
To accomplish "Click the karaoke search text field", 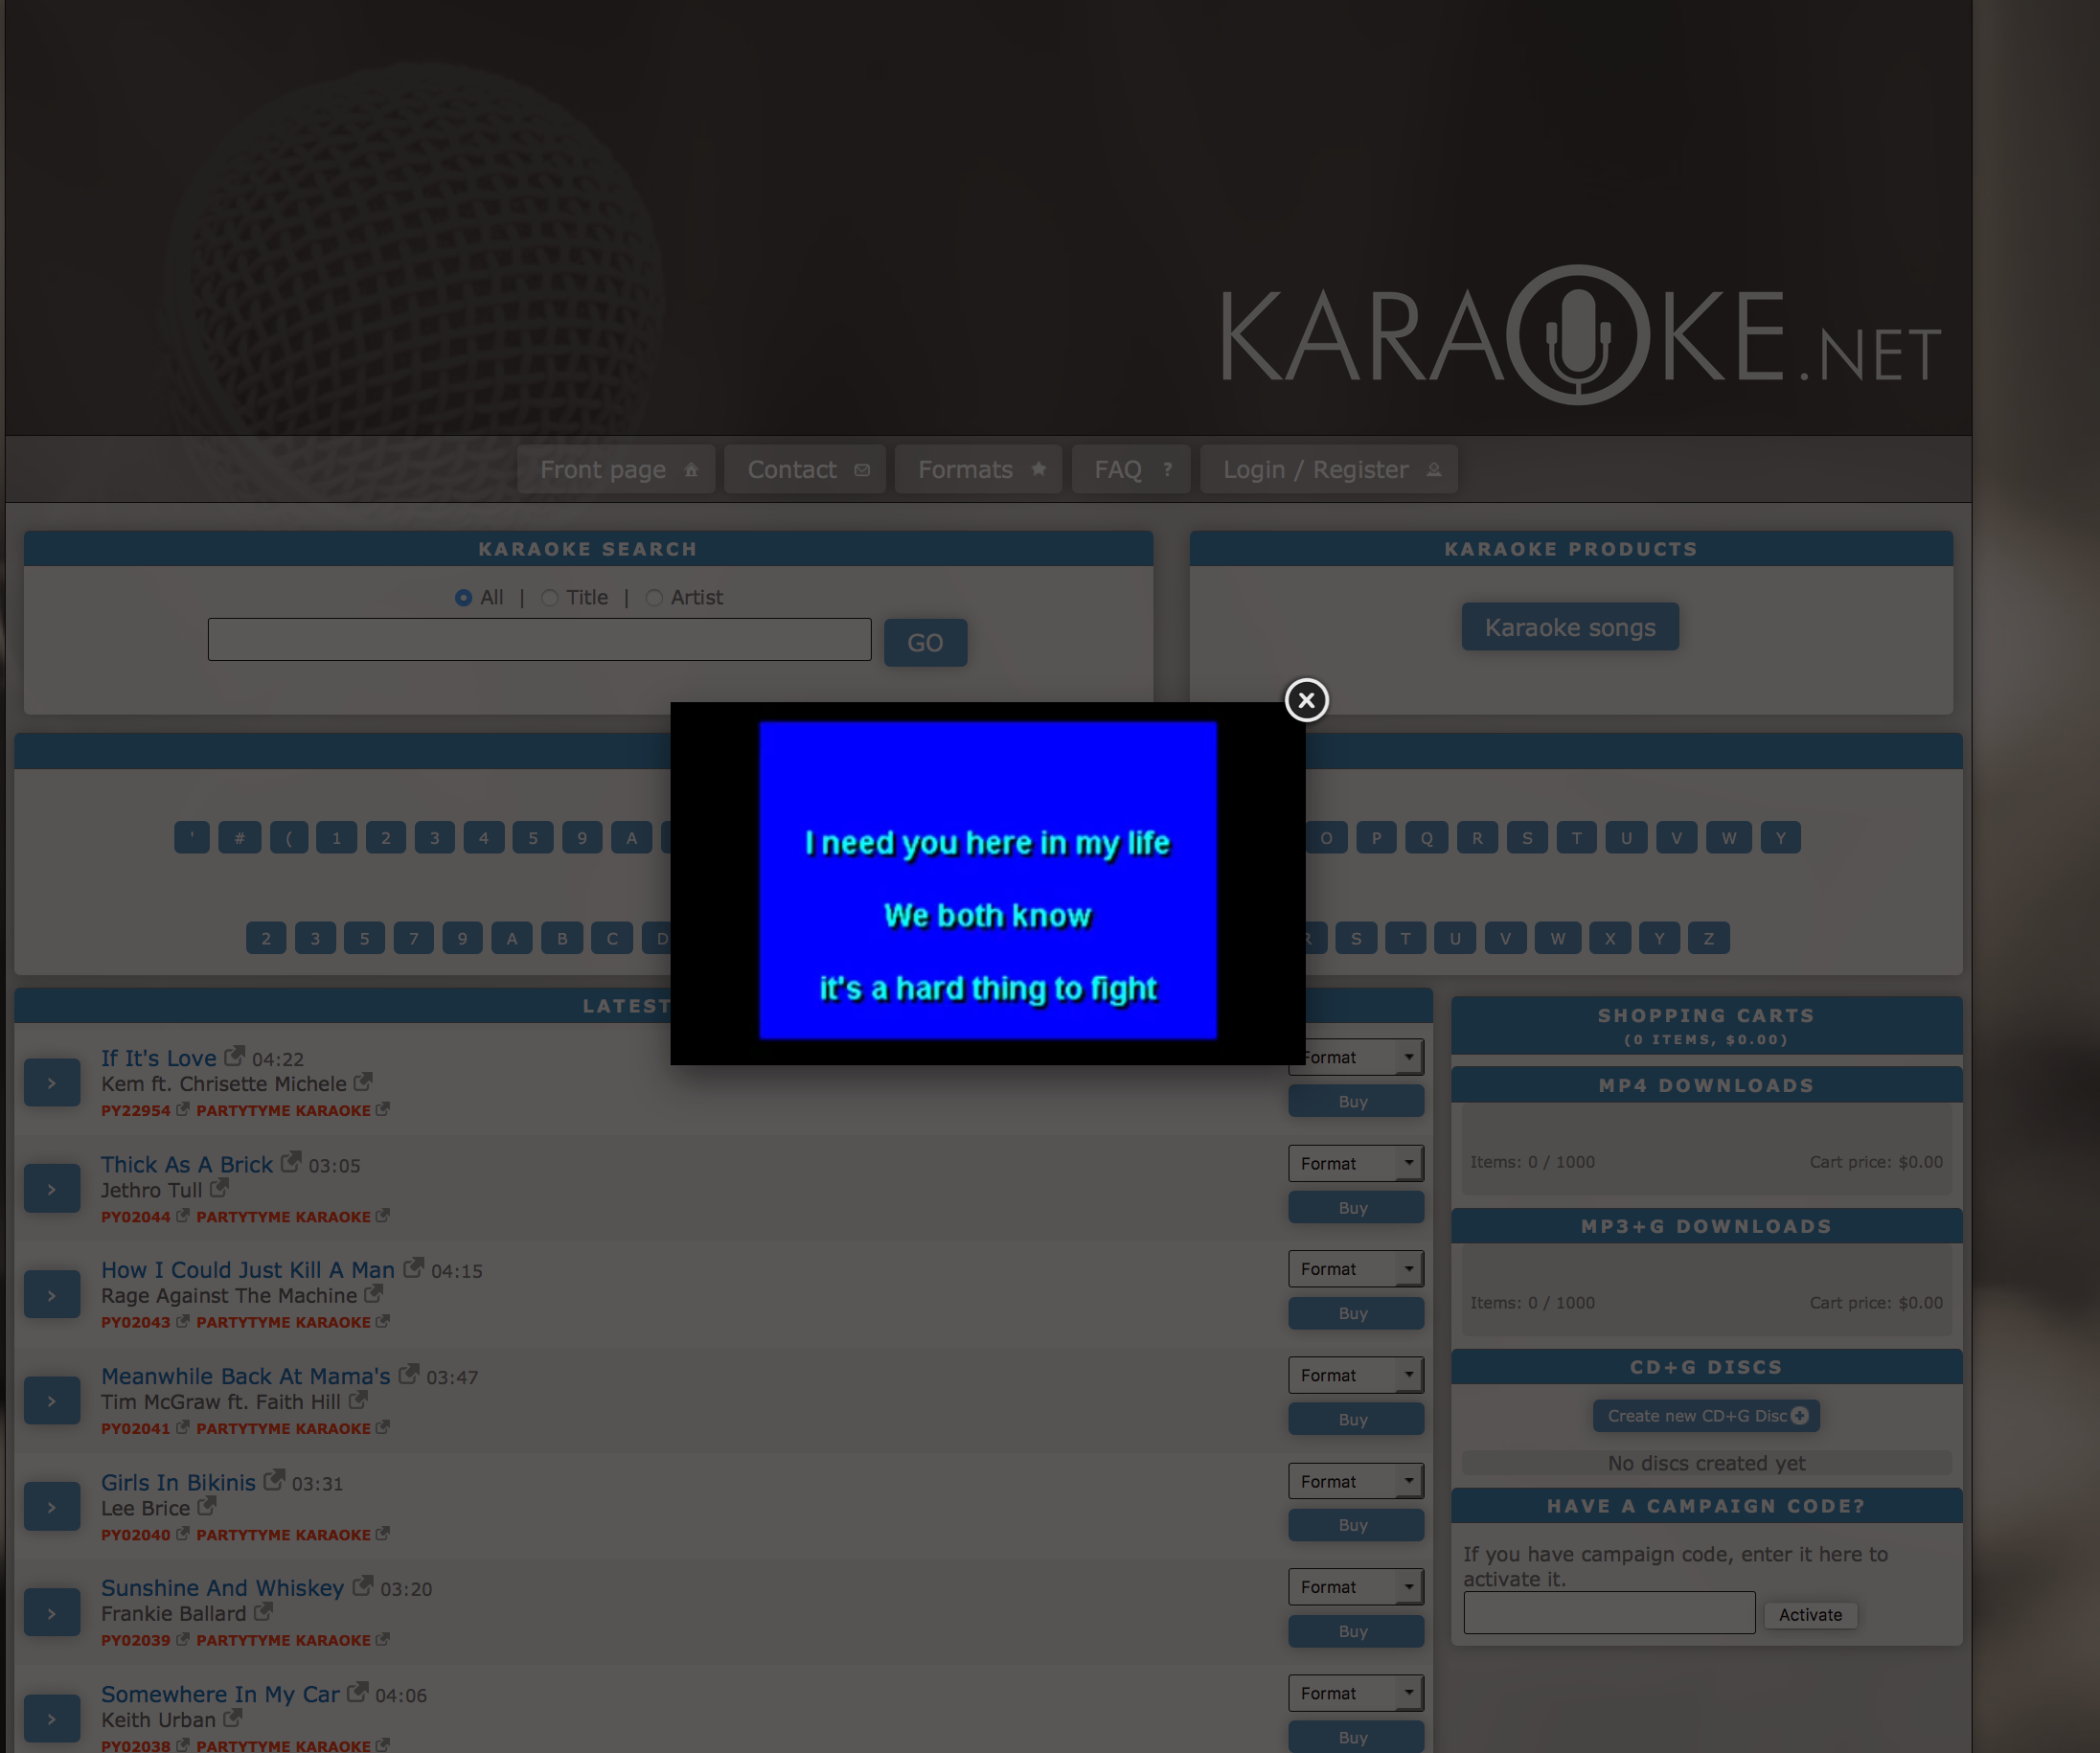I will point(539,640).
